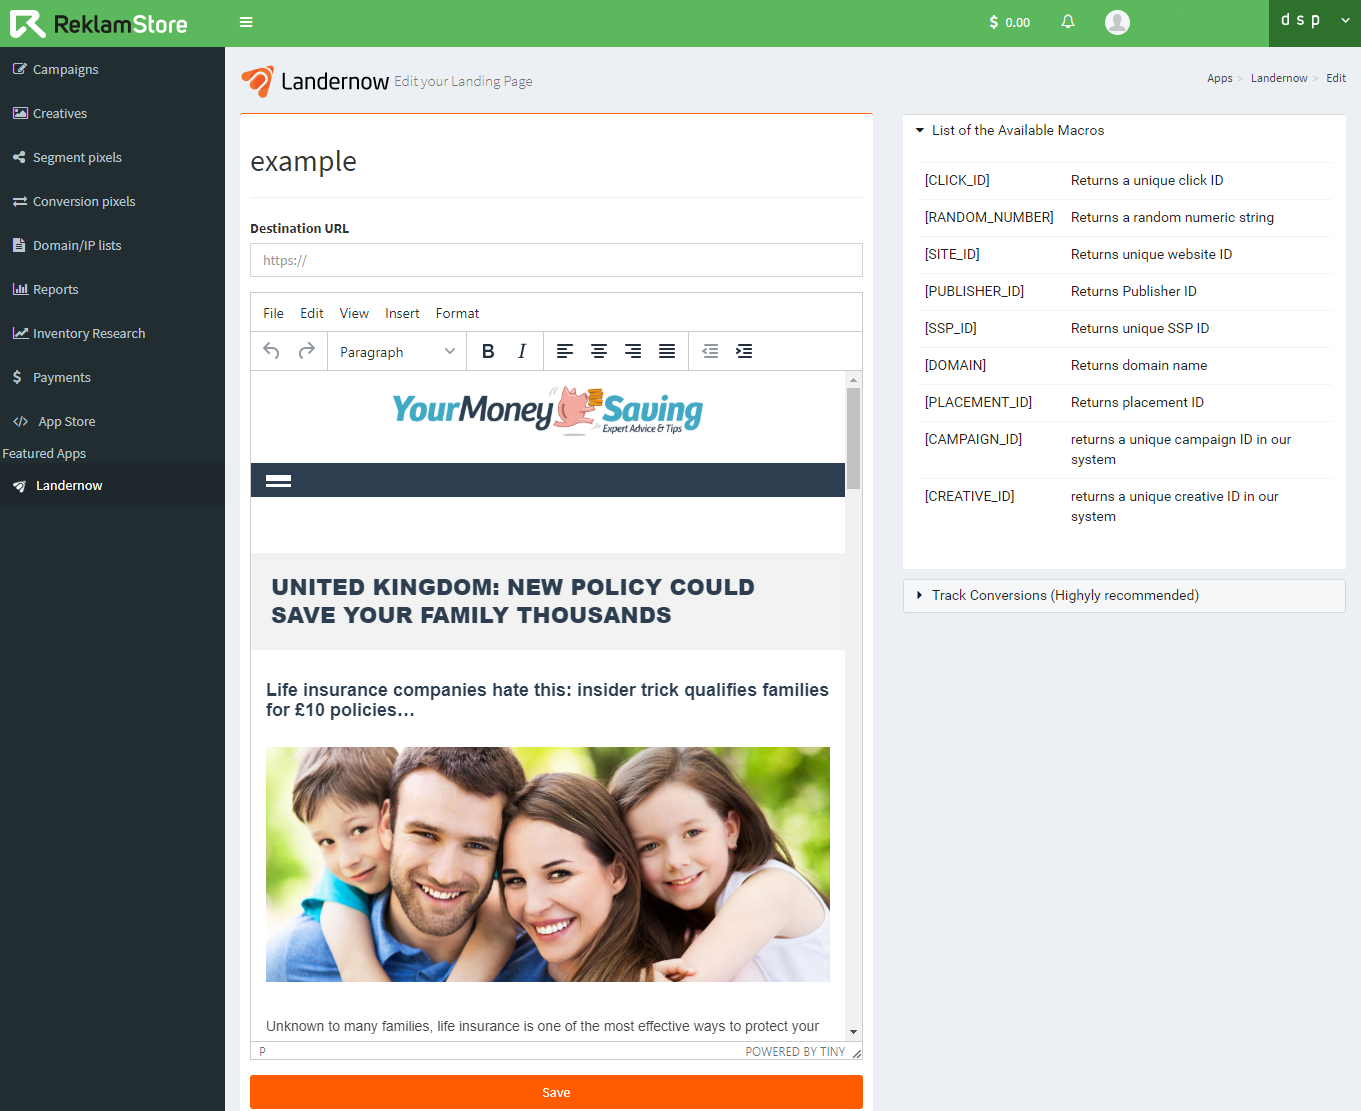Open the dsp account dropdown
Screen dimensions: 1361x1111
[x=1315, y=21]
